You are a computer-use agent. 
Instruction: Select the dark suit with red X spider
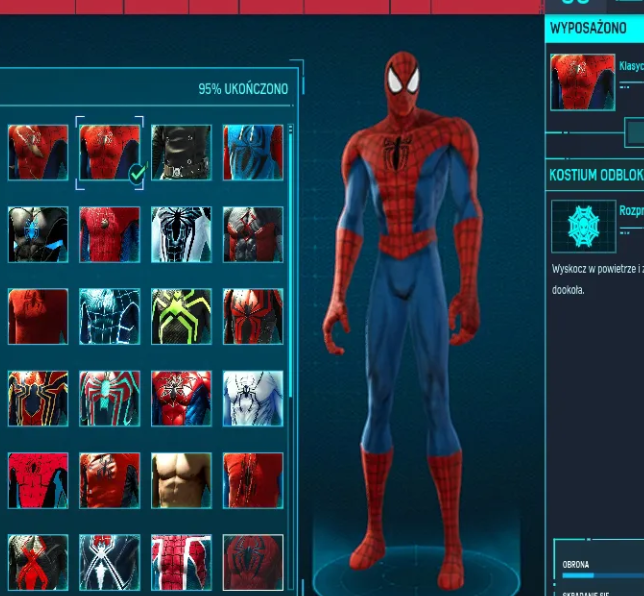tap(38, 562)
